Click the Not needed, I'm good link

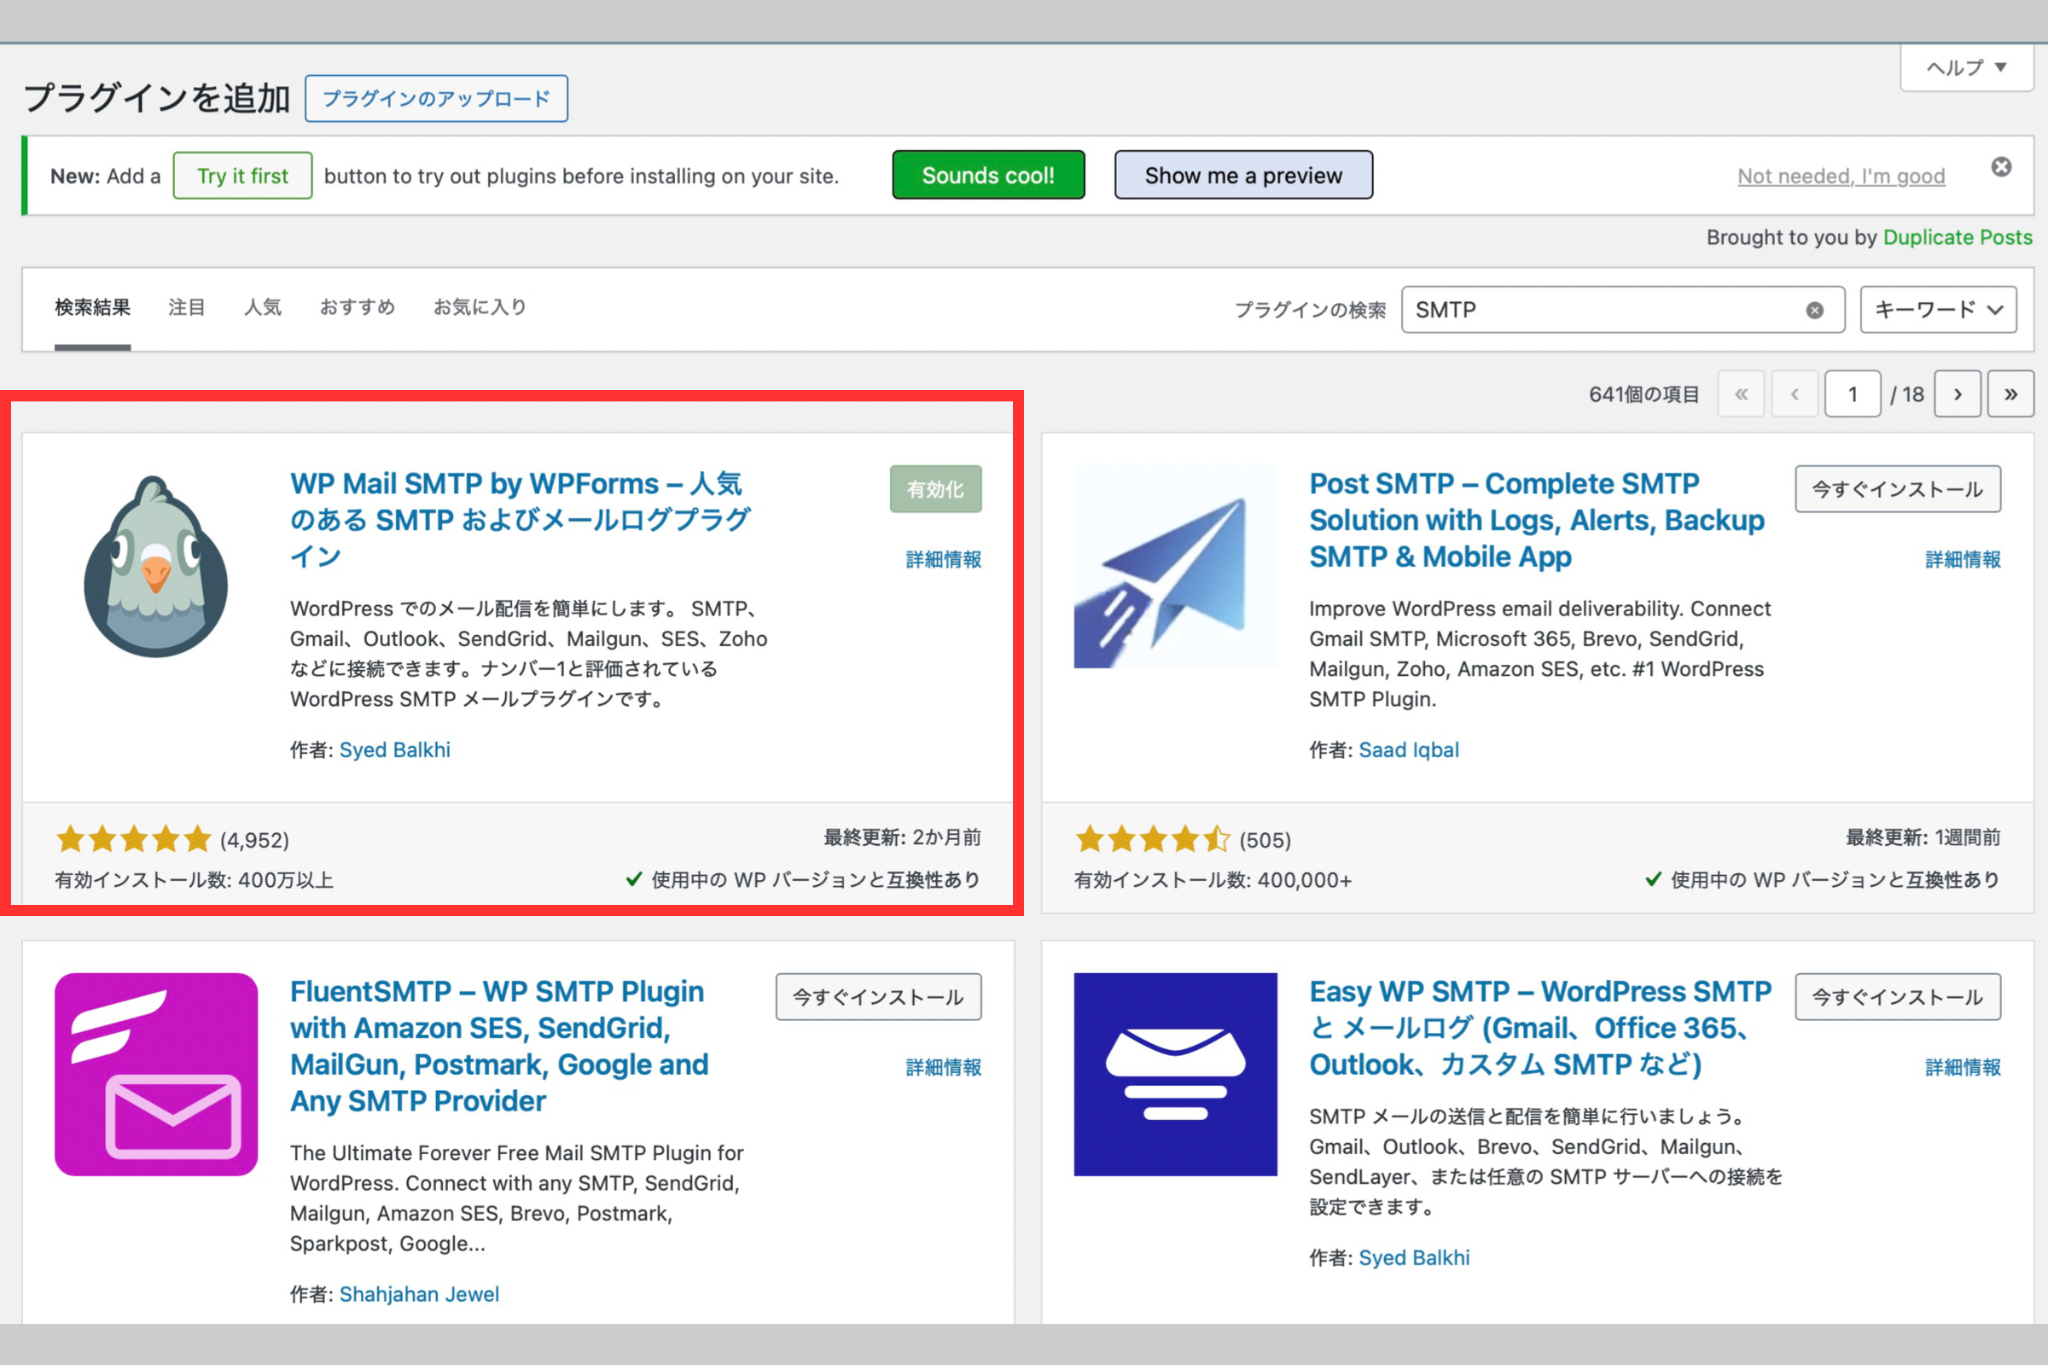(1841, 177)
